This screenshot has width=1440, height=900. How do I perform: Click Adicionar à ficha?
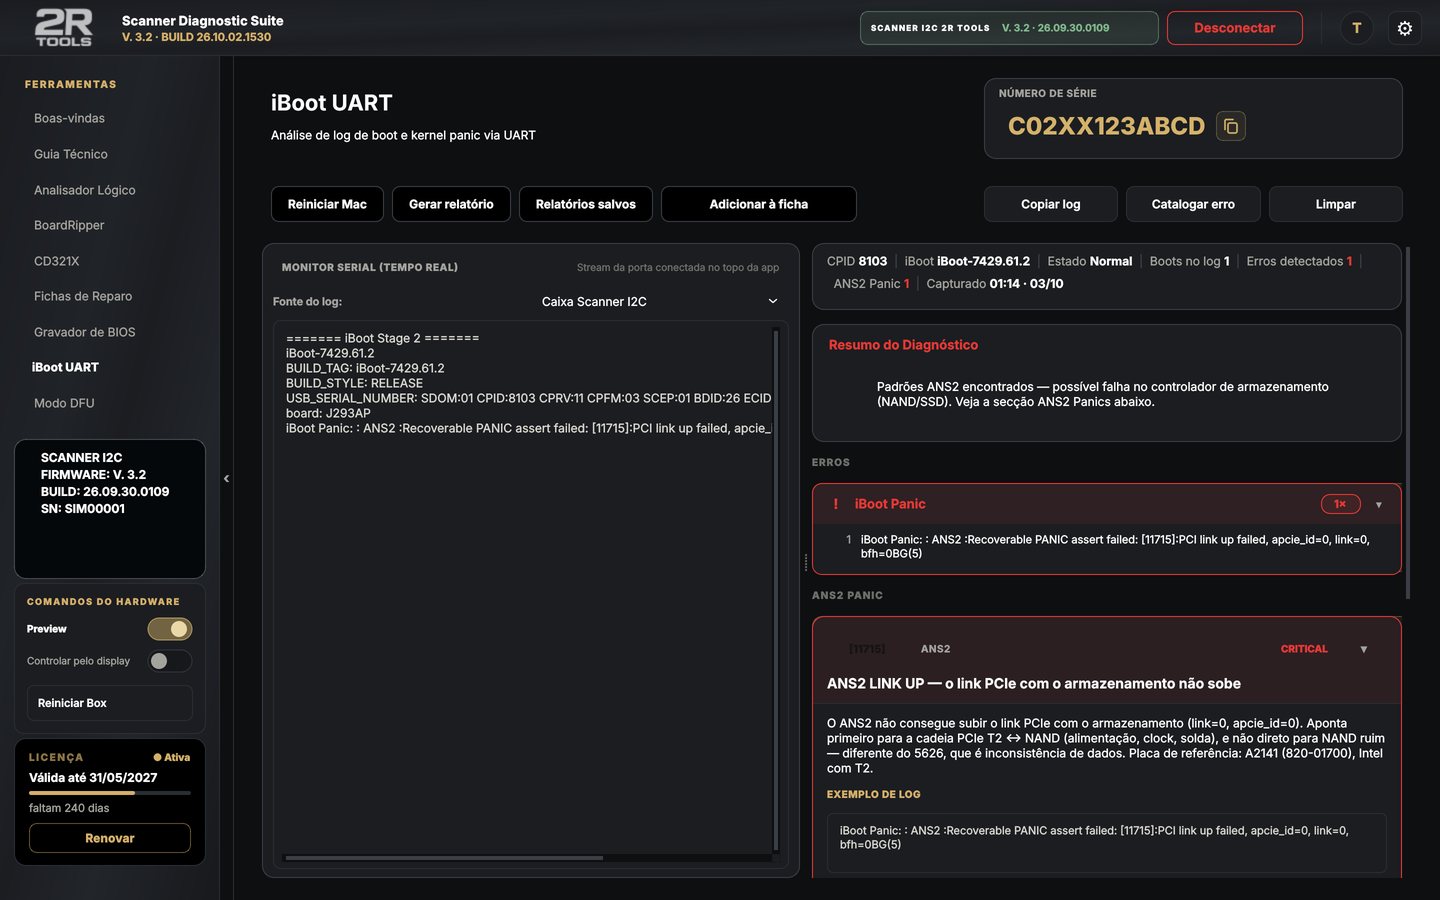[x=759, y=204]
